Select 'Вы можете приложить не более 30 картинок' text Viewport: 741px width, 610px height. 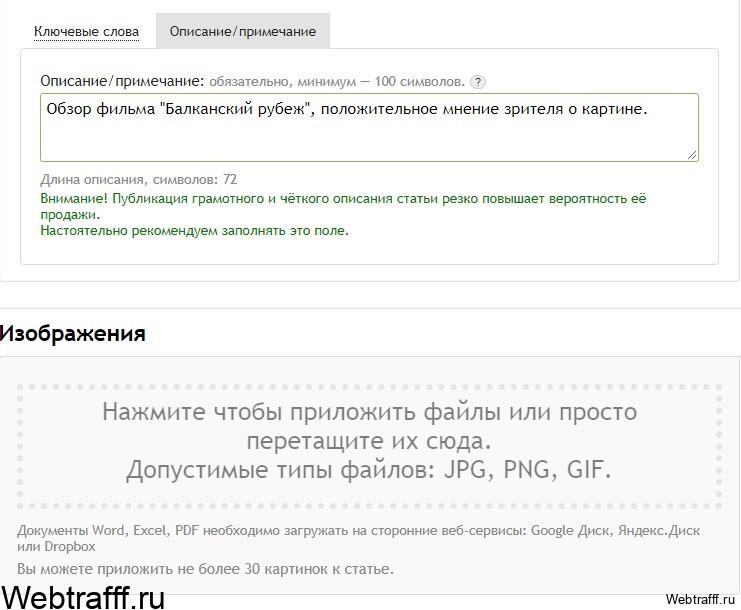(205, 569)
